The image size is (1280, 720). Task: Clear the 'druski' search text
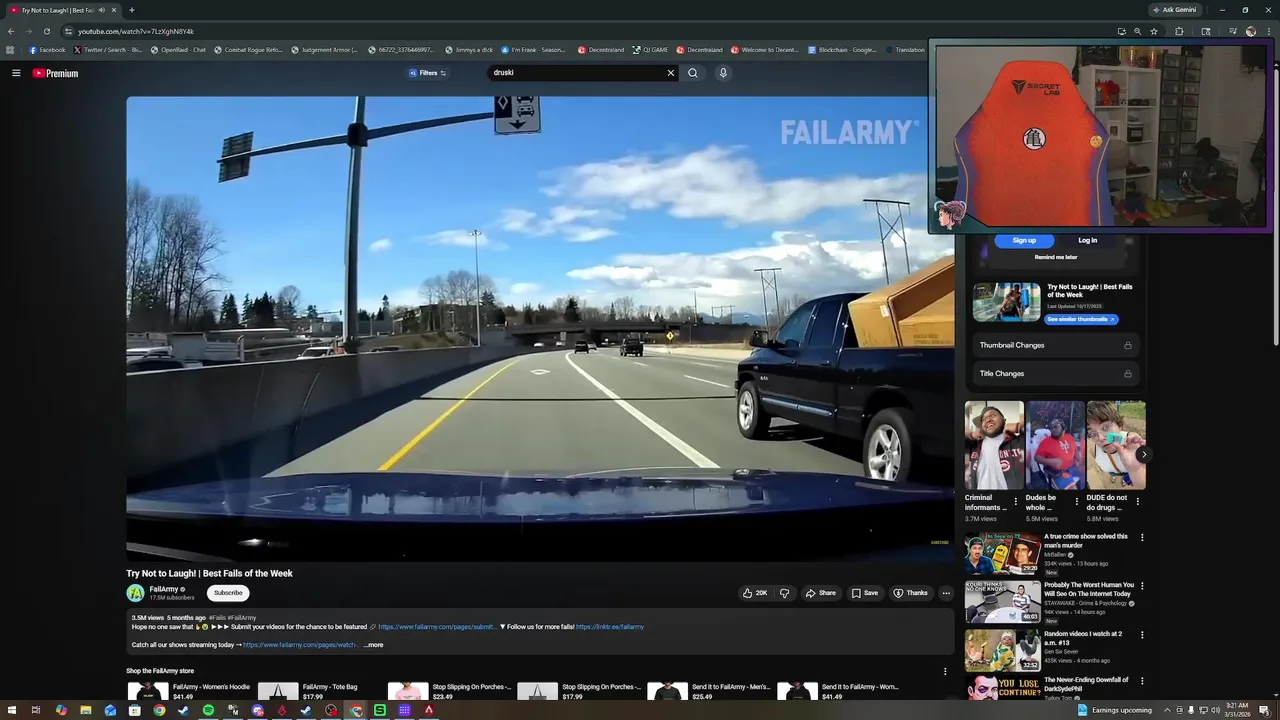(x=671, y=73)
